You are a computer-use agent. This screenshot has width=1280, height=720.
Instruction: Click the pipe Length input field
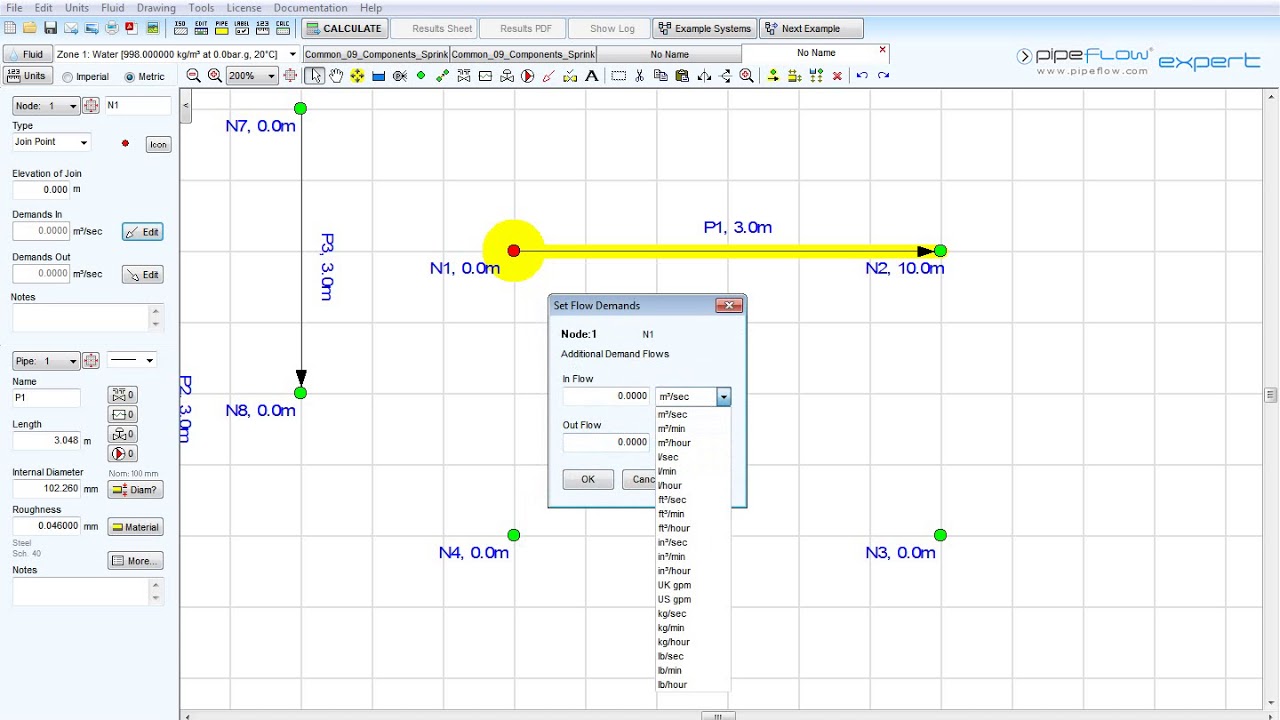[x=46, y=440]
